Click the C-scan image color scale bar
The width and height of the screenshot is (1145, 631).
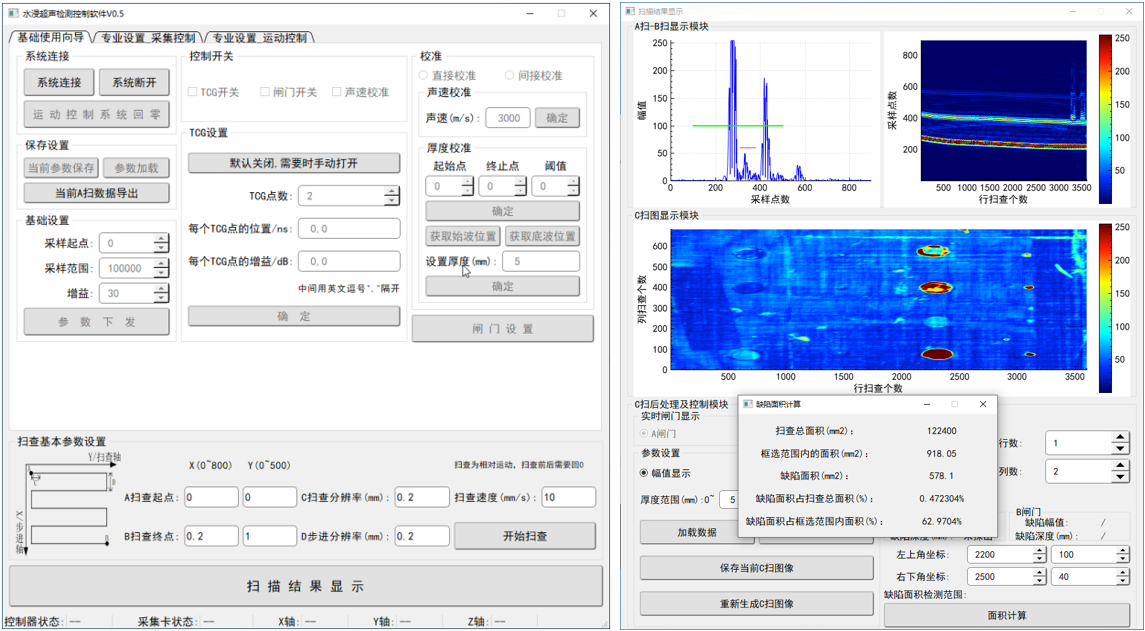[x=1105, y=308]
